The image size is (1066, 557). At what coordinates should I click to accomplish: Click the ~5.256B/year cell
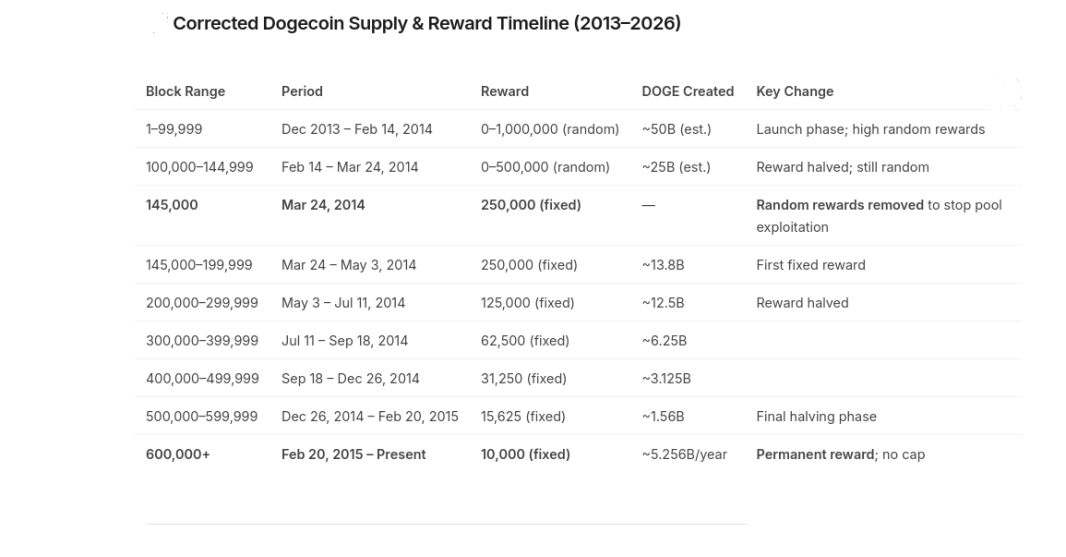pos(685,454)
